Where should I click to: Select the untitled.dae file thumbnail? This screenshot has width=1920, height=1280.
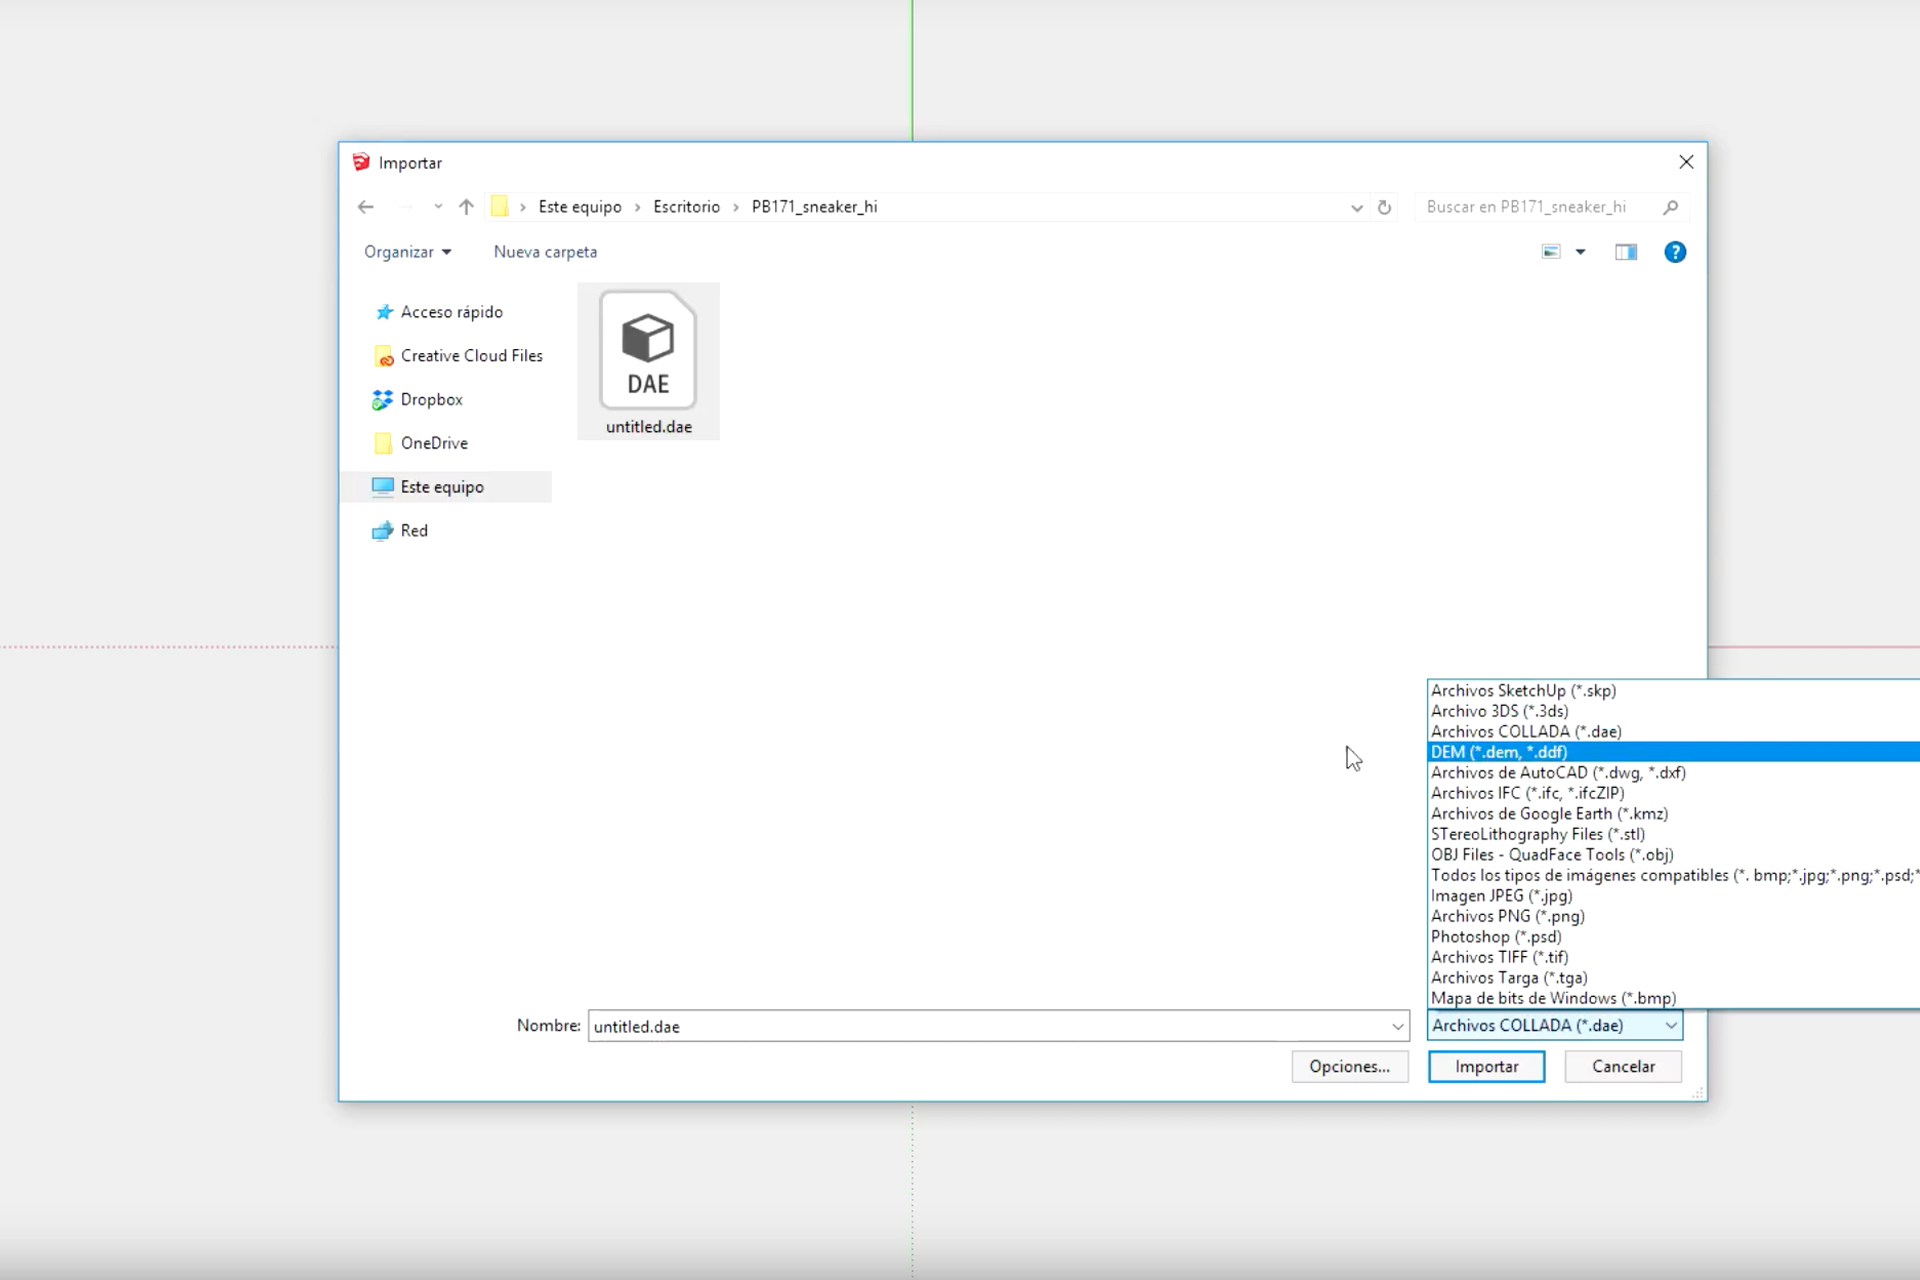(x=648, y=361)
